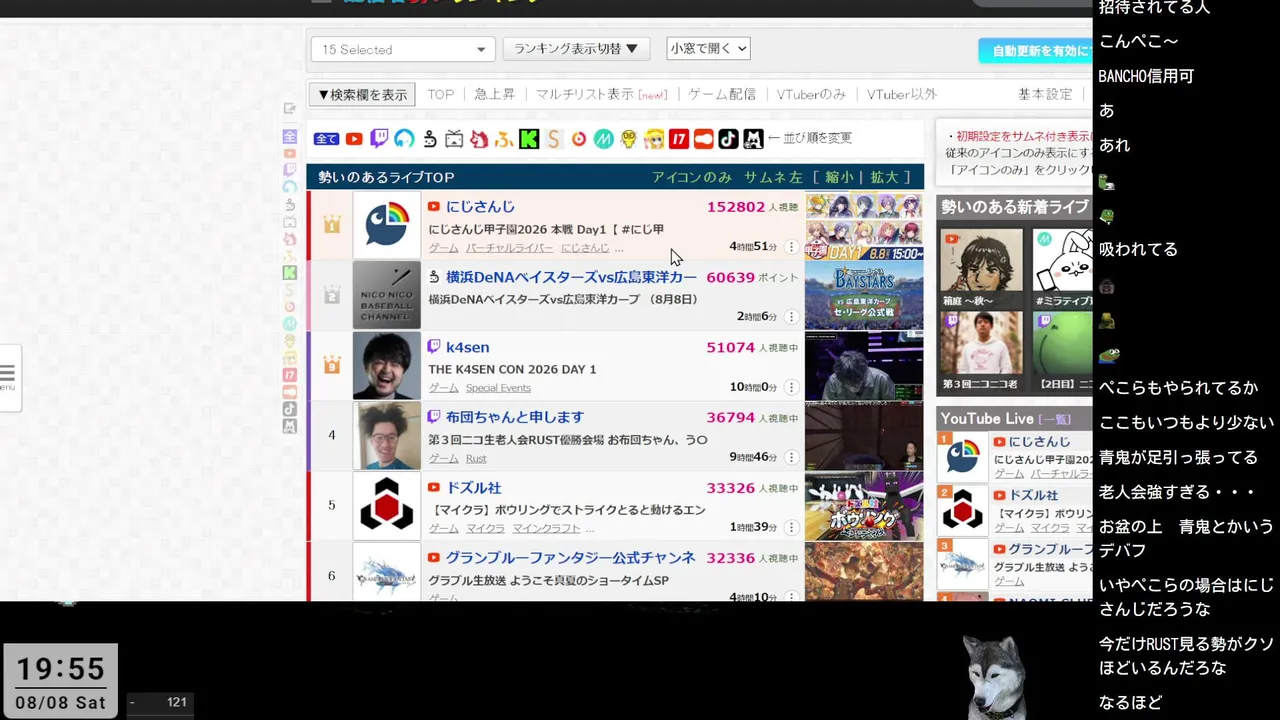Open the k4sen channel link
1280x720 pixels.
click(x=467, y=347)
